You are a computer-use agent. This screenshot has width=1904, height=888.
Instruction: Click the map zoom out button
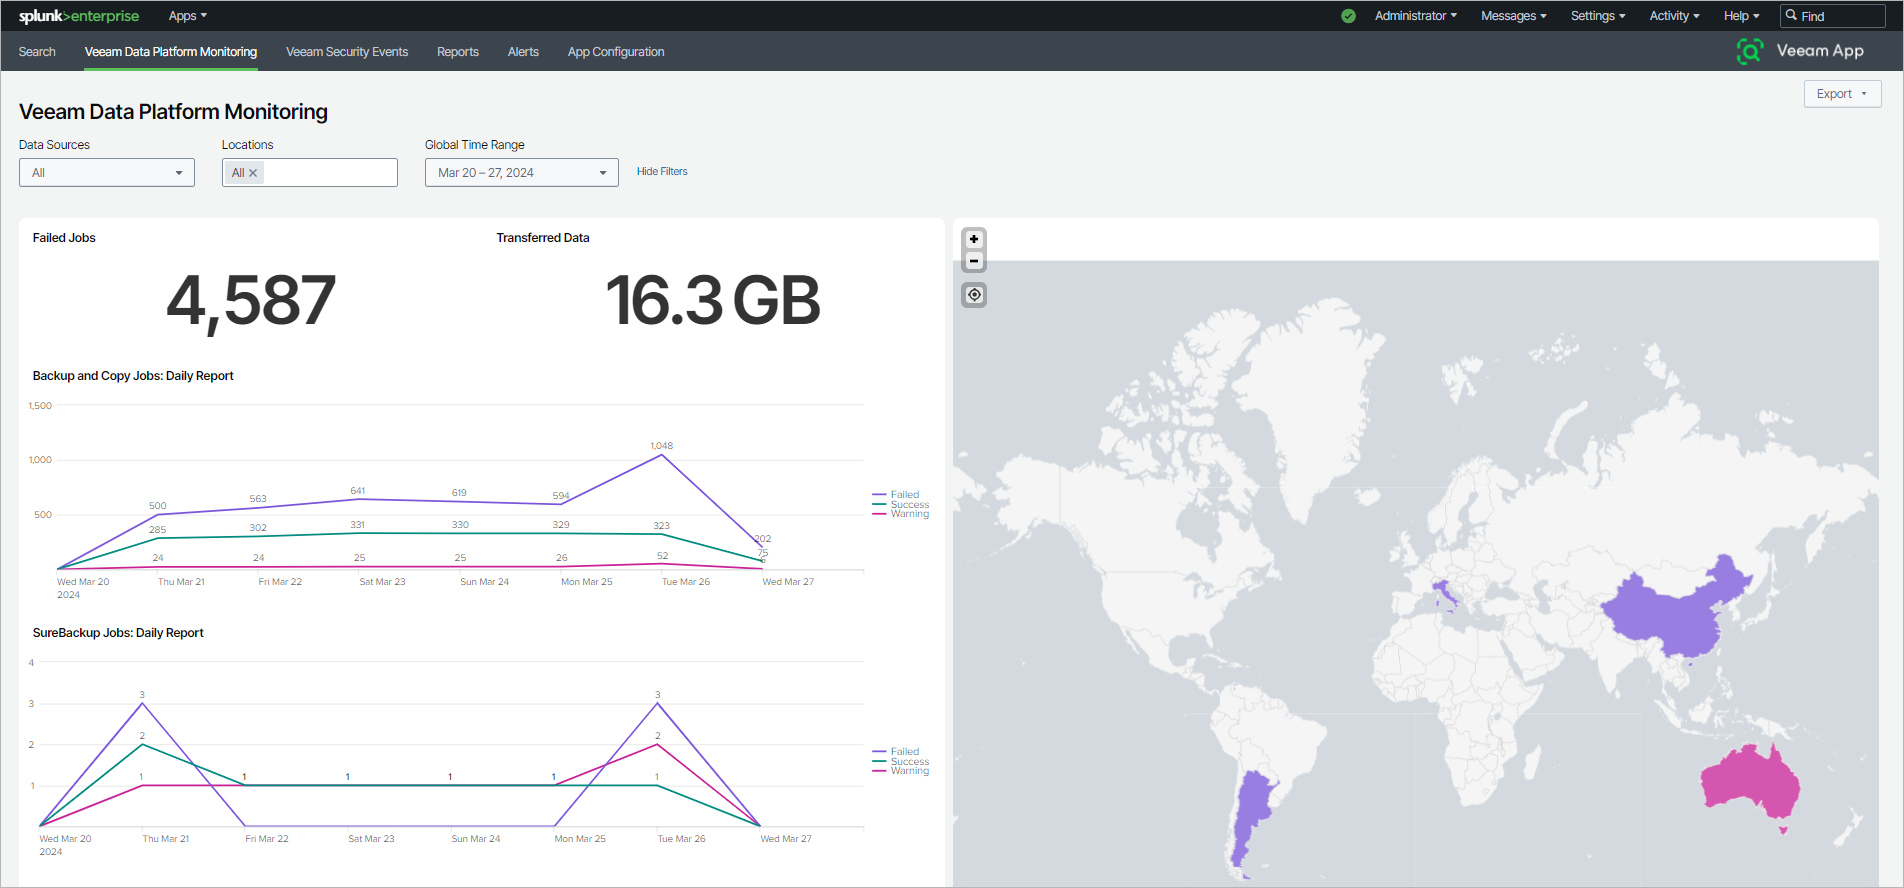[974, 262]
